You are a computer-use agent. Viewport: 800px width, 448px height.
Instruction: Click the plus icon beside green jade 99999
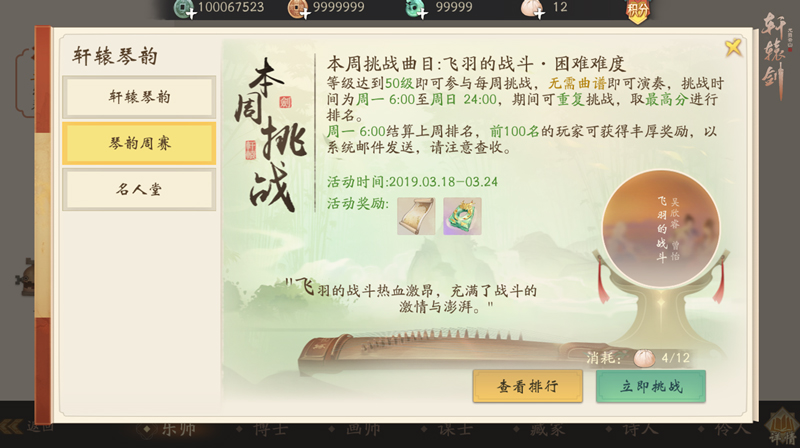click(422, 14)
